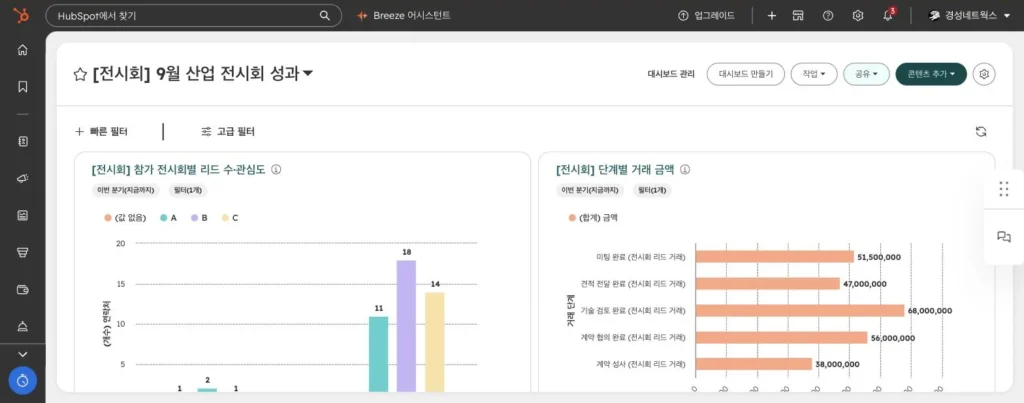Open report title 참가 전시회별 리드 수·관심도

pos(178,170)
